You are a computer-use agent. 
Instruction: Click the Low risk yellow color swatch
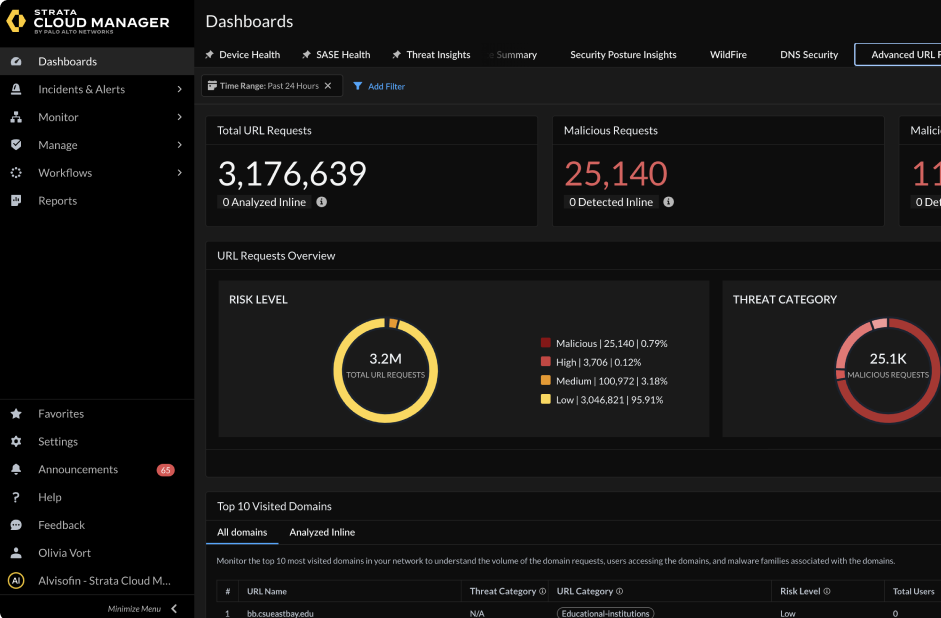tap(546, 400)
